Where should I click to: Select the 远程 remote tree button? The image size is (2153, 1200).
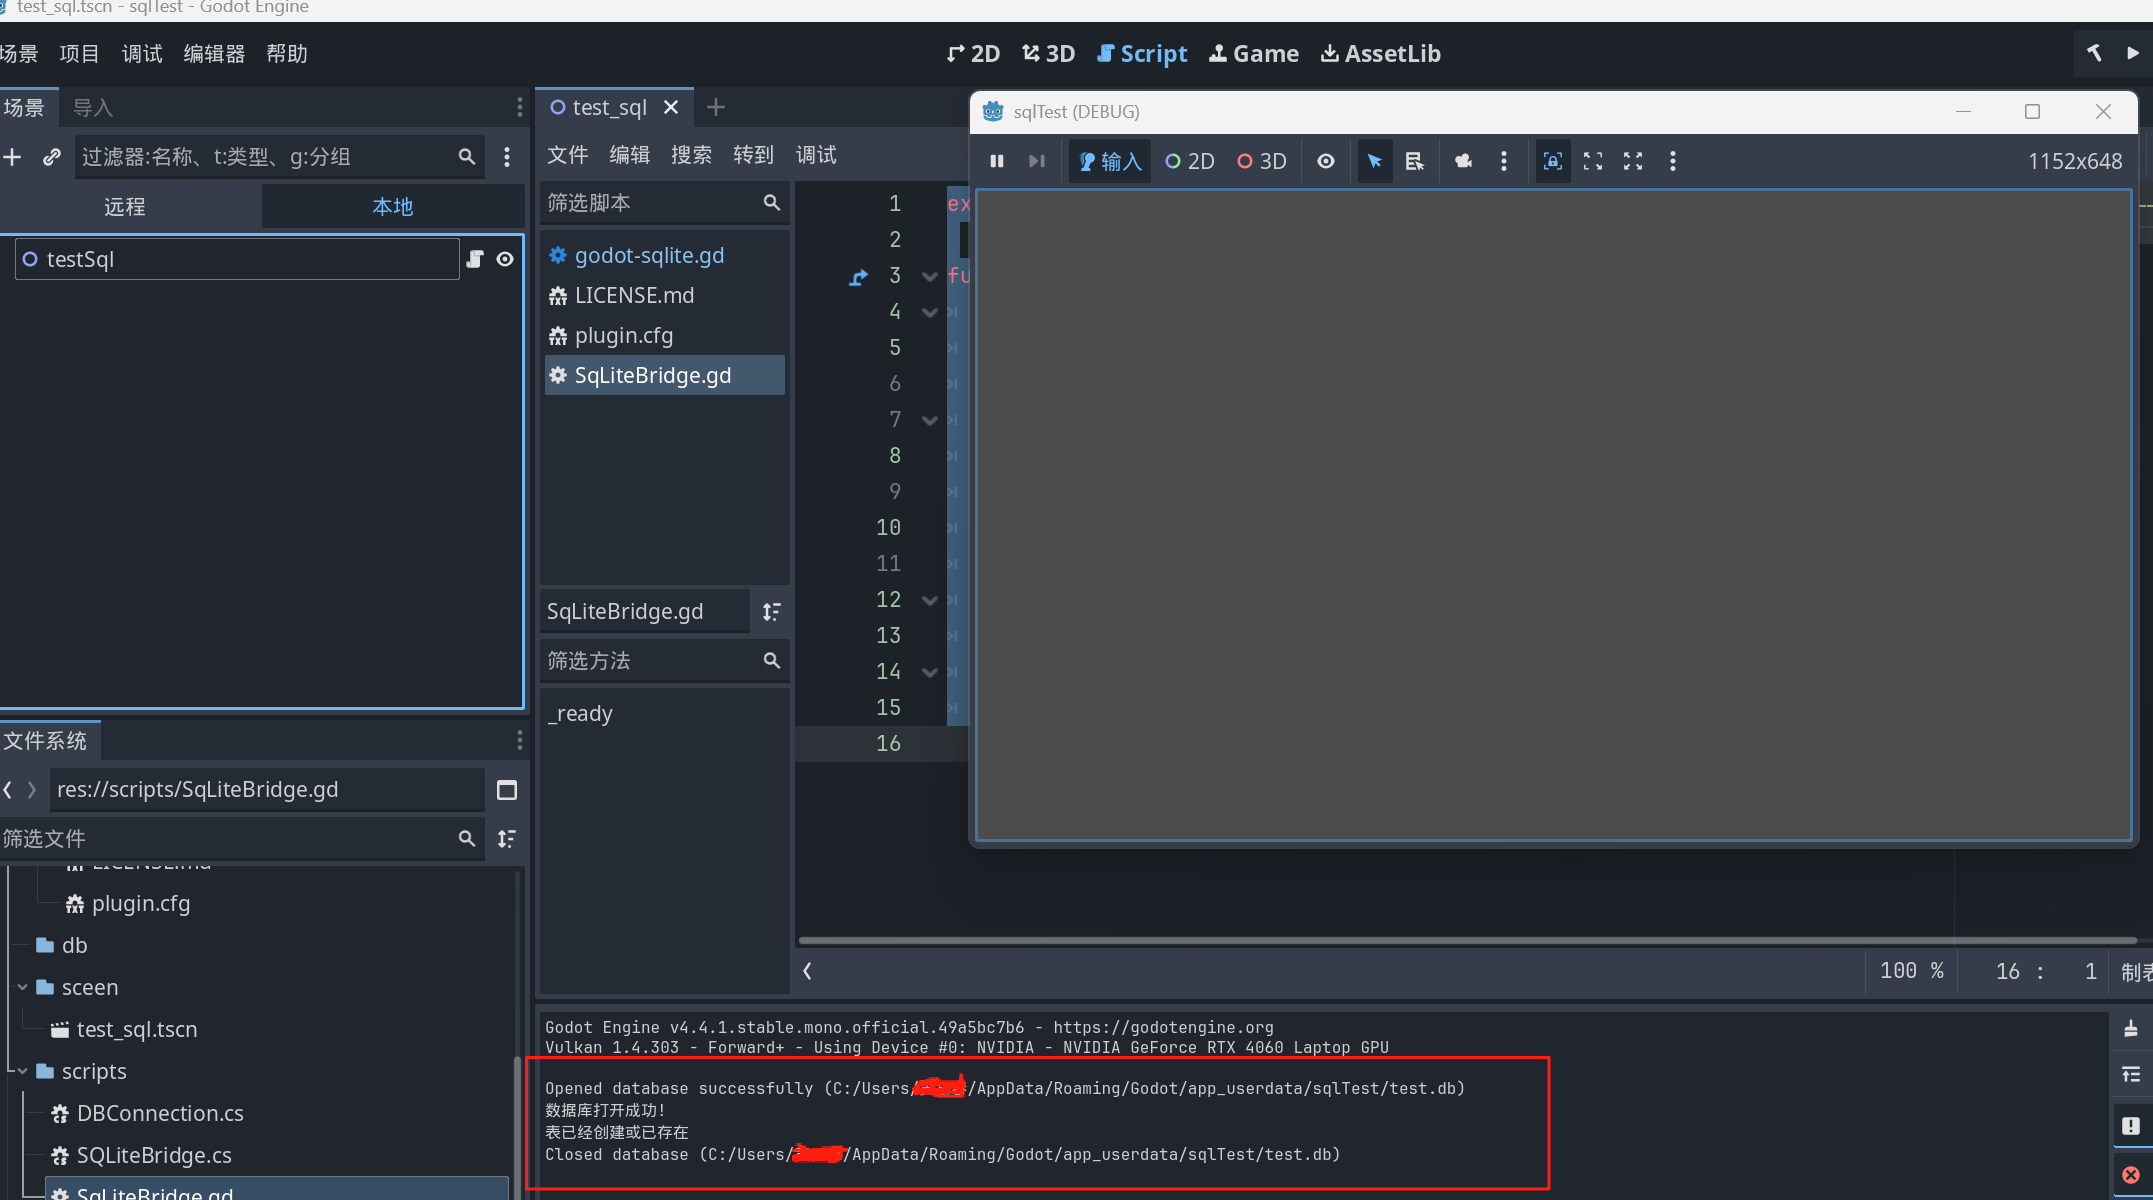tap(125, 207)
